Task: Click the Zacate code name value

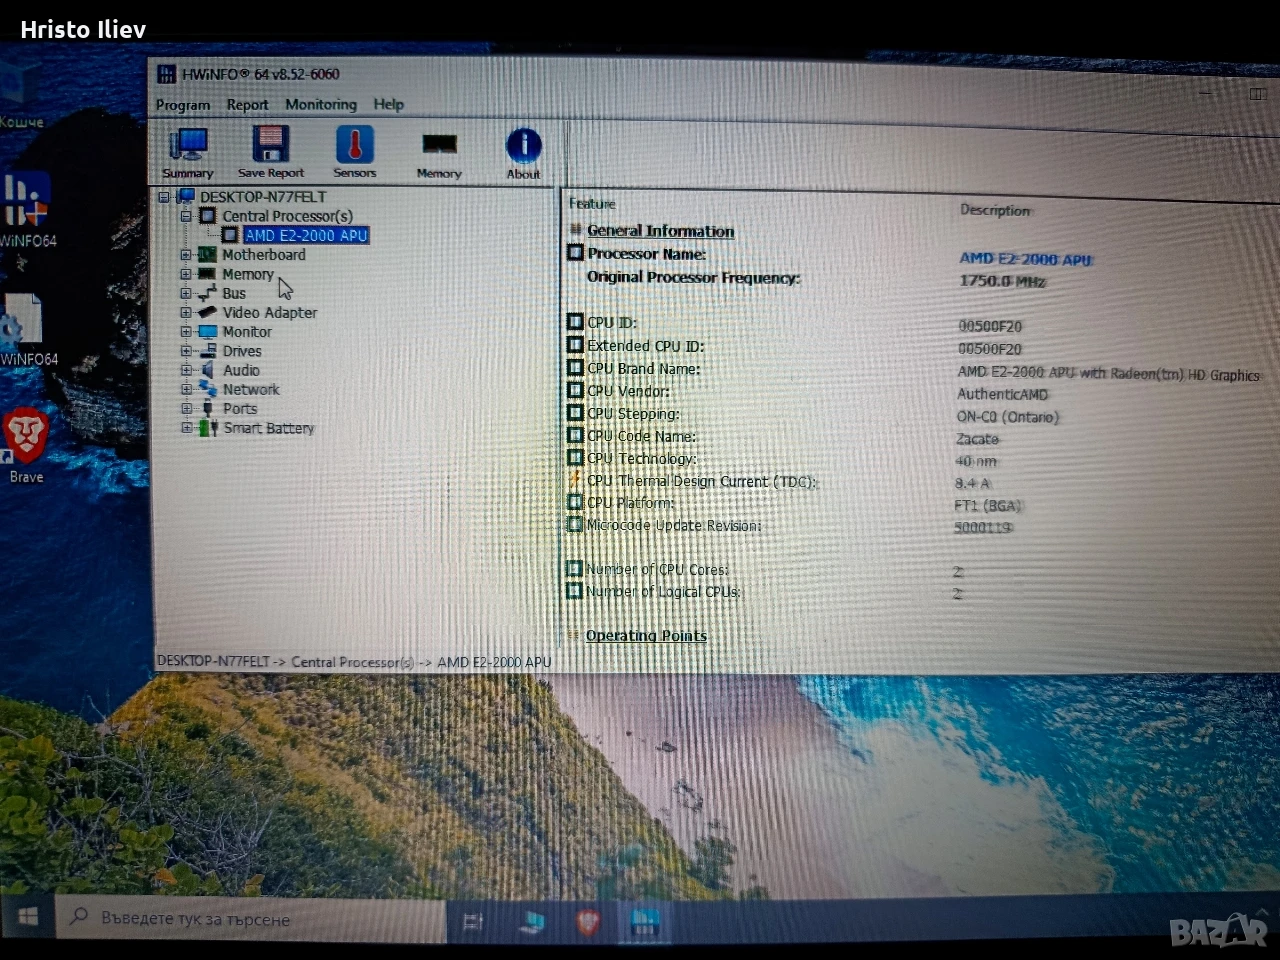Action: coord(977,439)
